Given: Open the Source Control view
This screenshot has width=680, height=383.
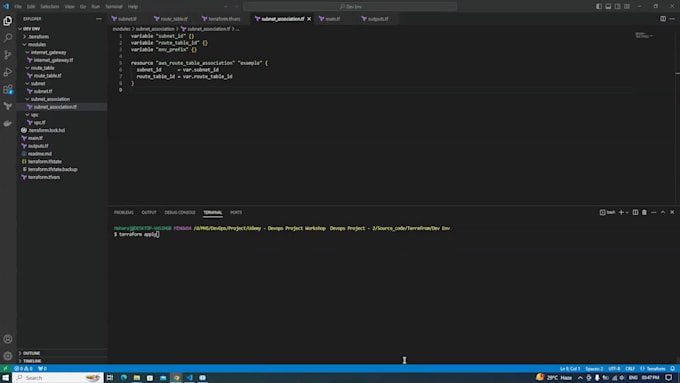Looking at the screenshot, I should [x=8, y=55].
